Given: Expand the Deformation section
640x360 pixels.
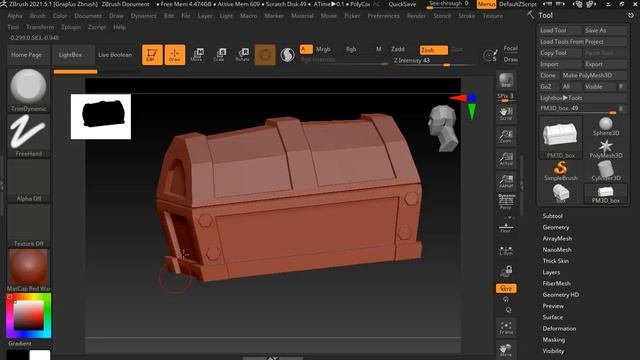Looking at the screenshot, I should click(559, 329).
